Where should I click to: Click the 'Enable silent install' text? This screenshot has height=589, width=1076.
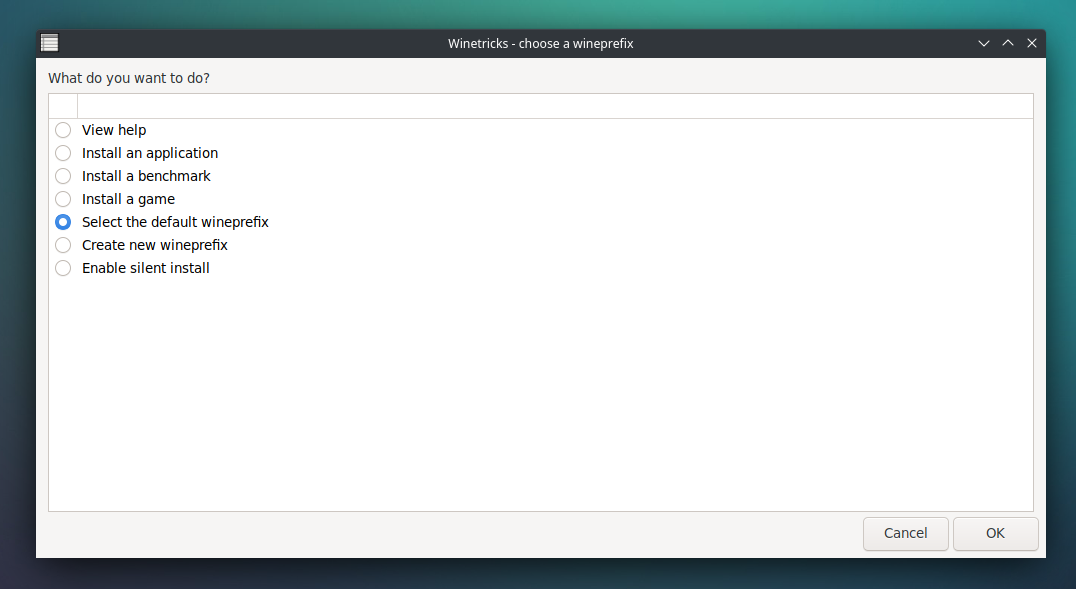[x=145, y=268]
